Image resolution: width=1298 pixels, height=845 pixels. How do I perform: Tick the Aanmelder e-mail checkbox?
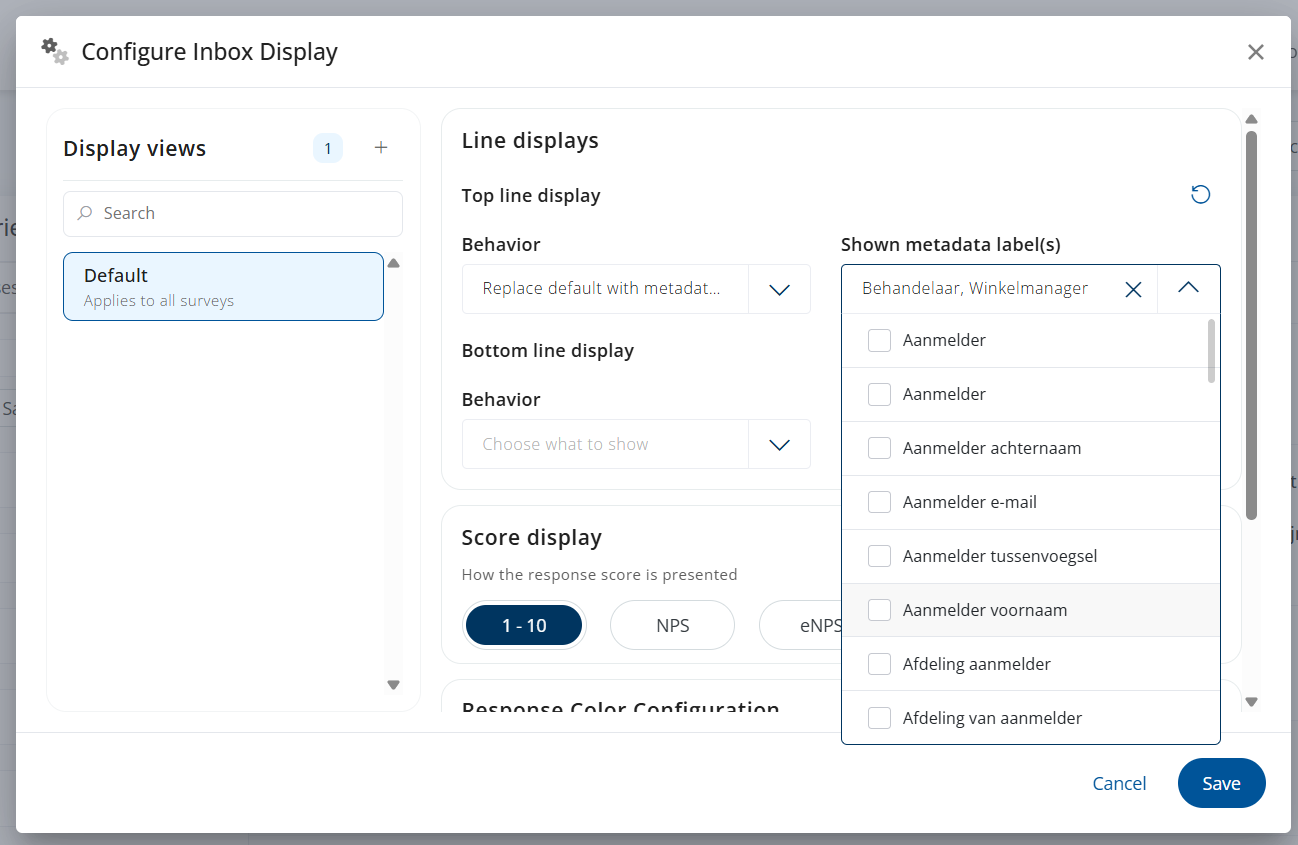(x=879, y=502)
